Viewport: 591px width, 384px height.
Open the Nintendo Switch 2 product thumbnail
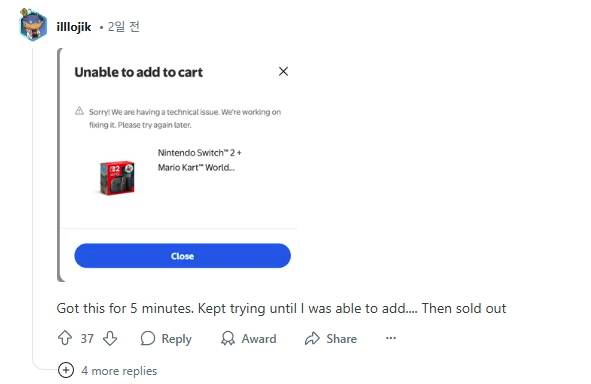tap(117, 178)
